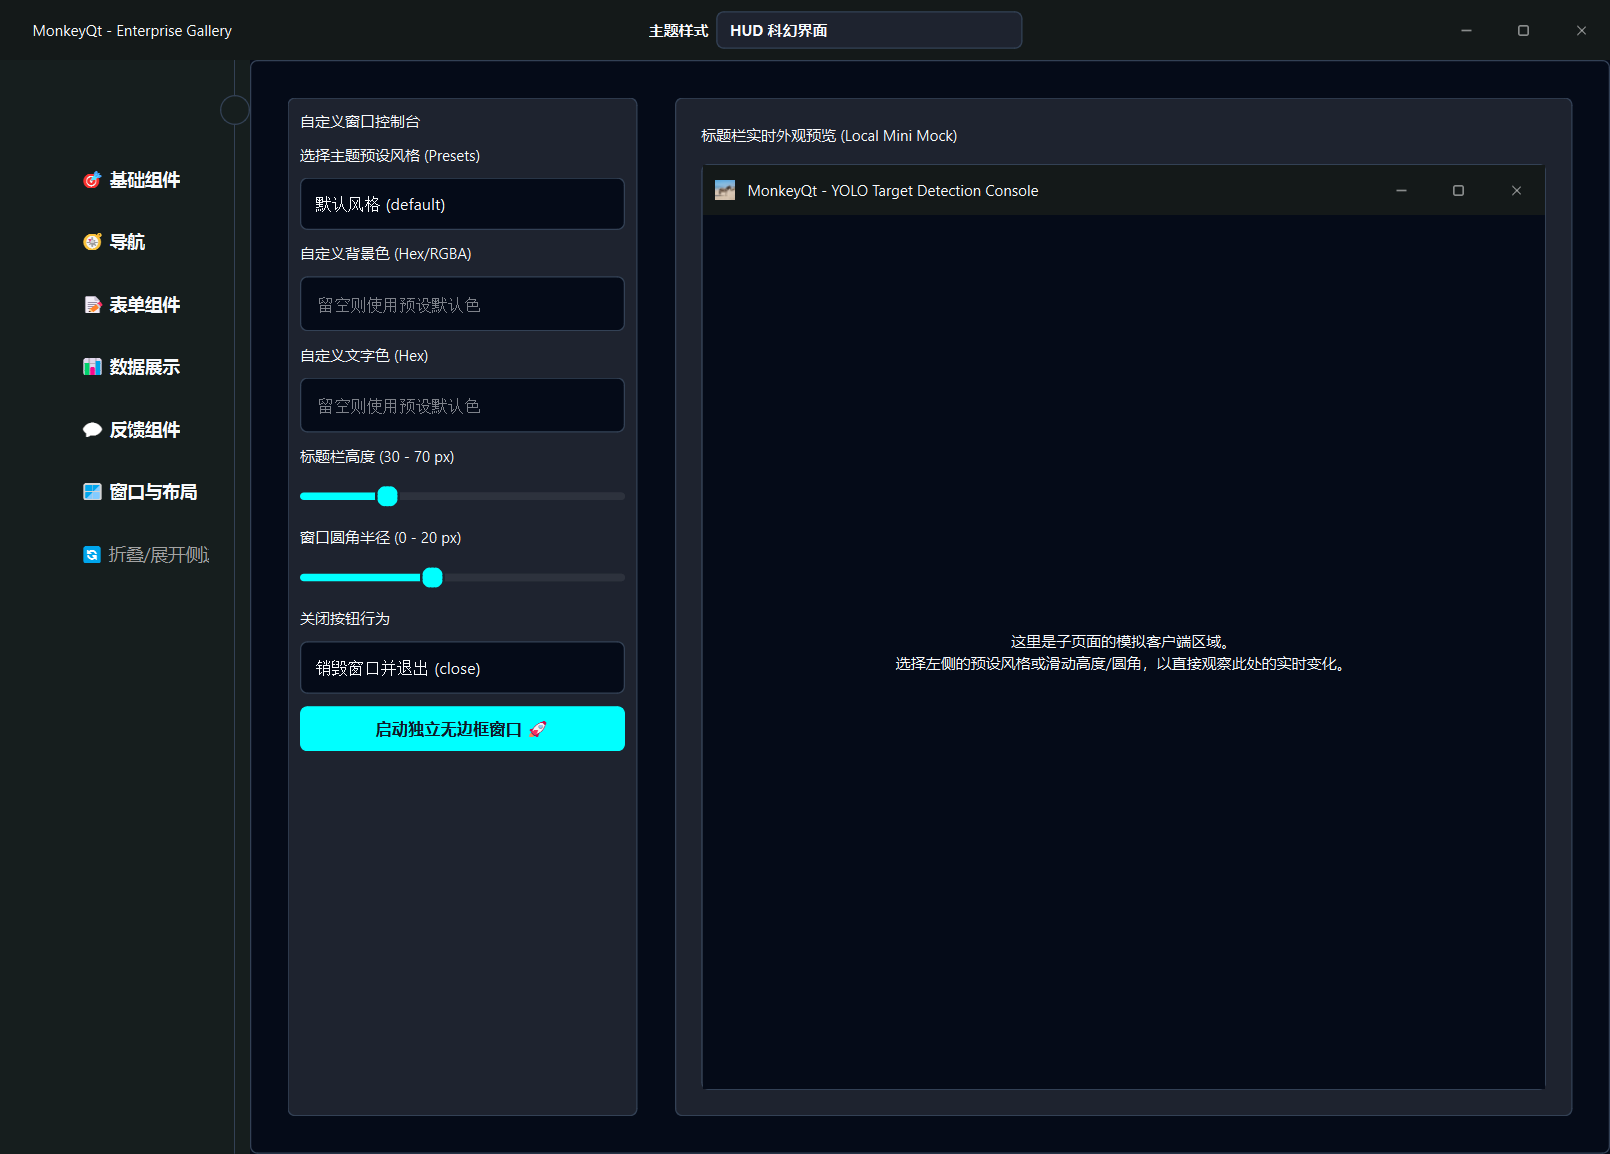Minimize the YOLO Target Detection Console mock window

click(x=1401, y=190)
